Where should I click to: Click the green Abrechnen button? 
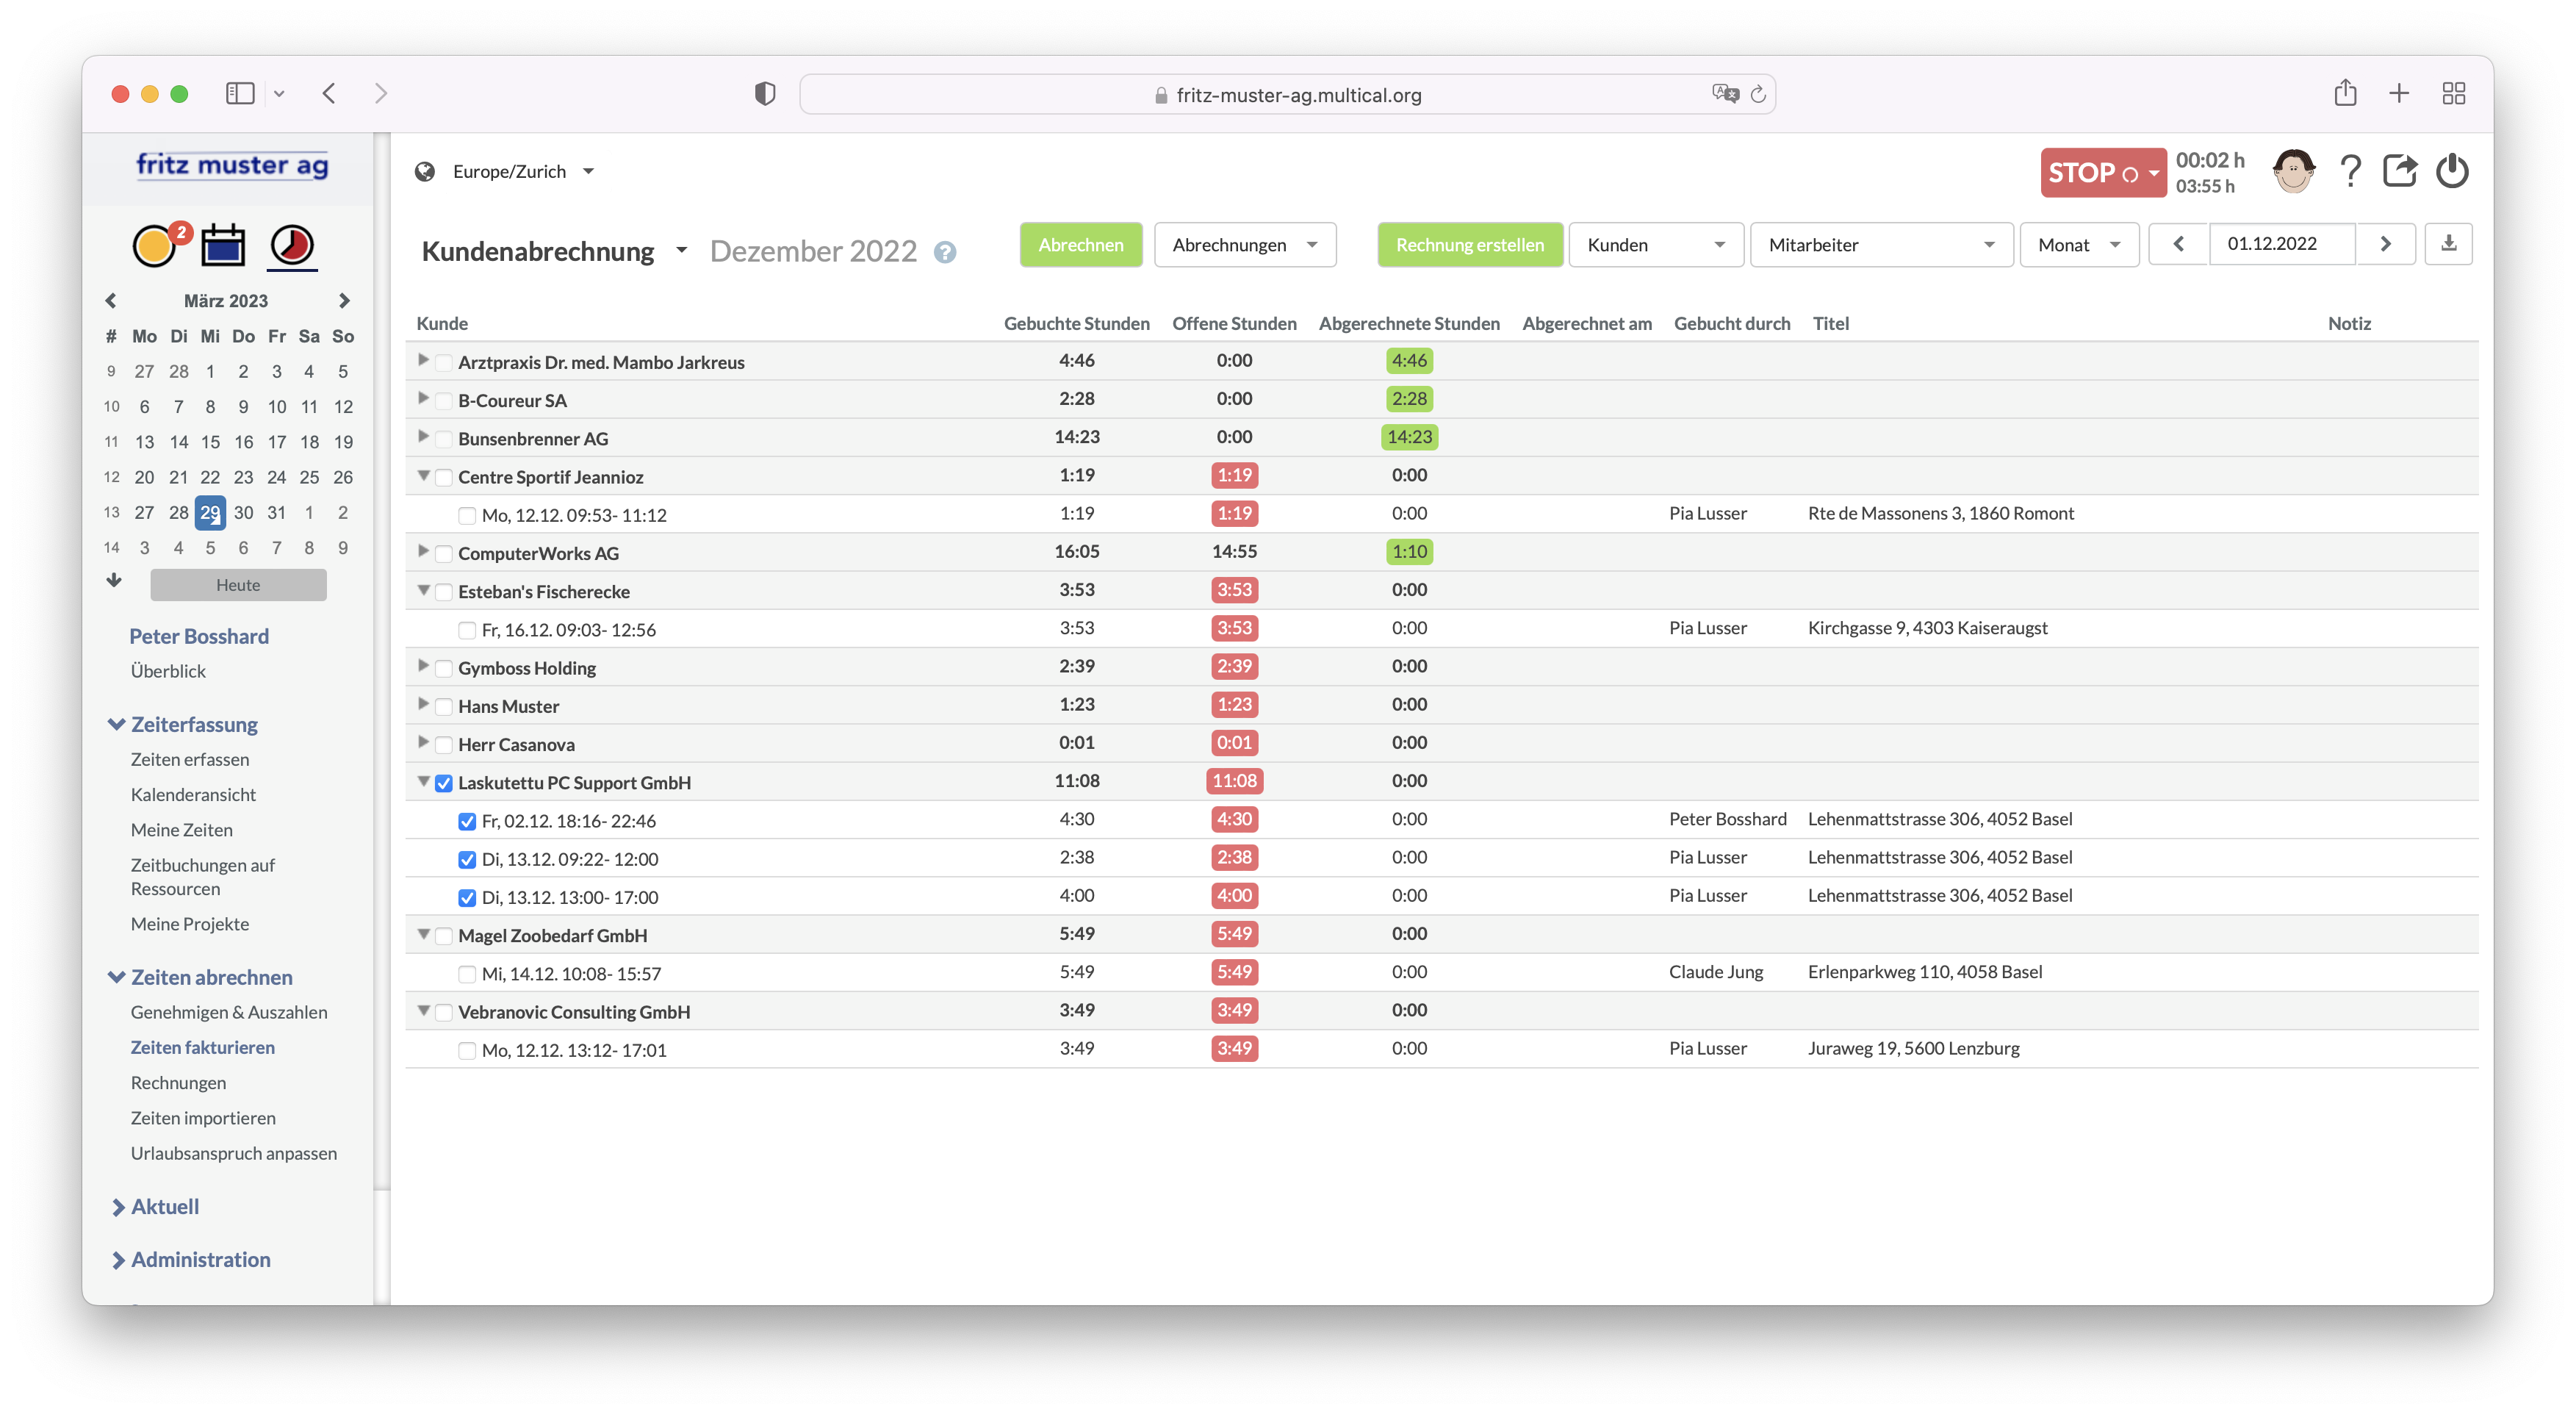coord(1081,245)
